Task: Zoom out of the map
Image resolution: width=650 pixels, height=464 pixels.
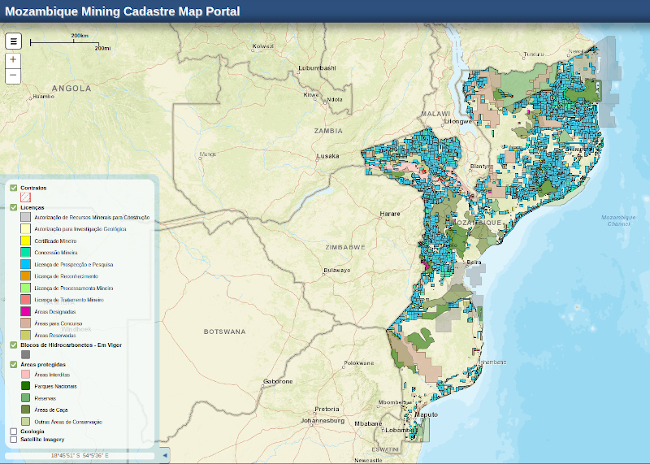Action: click(13, 75)
